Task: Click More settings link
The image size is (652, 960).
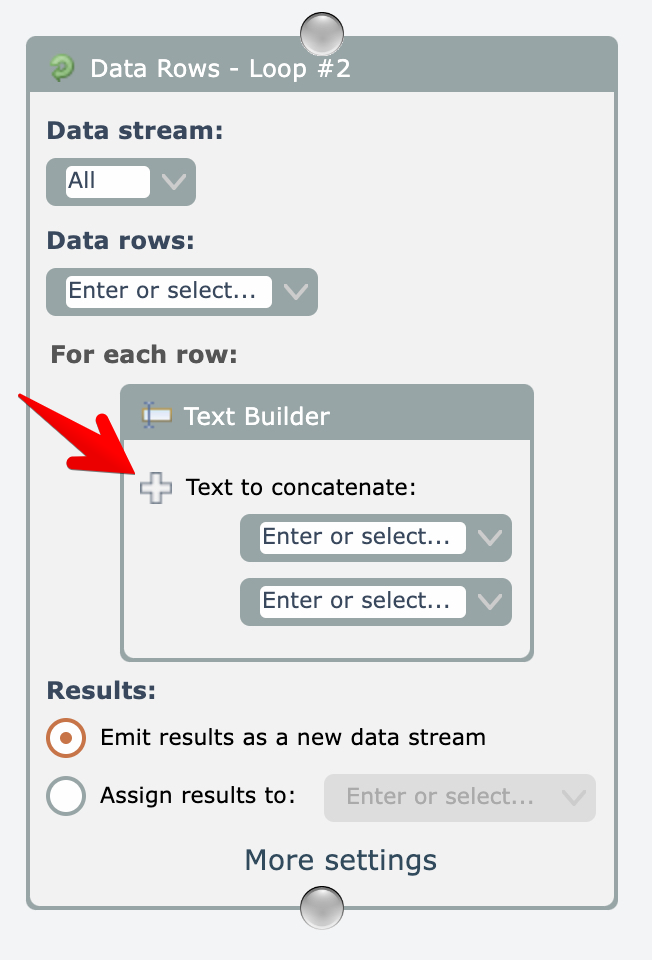Action: pos(341,860)
